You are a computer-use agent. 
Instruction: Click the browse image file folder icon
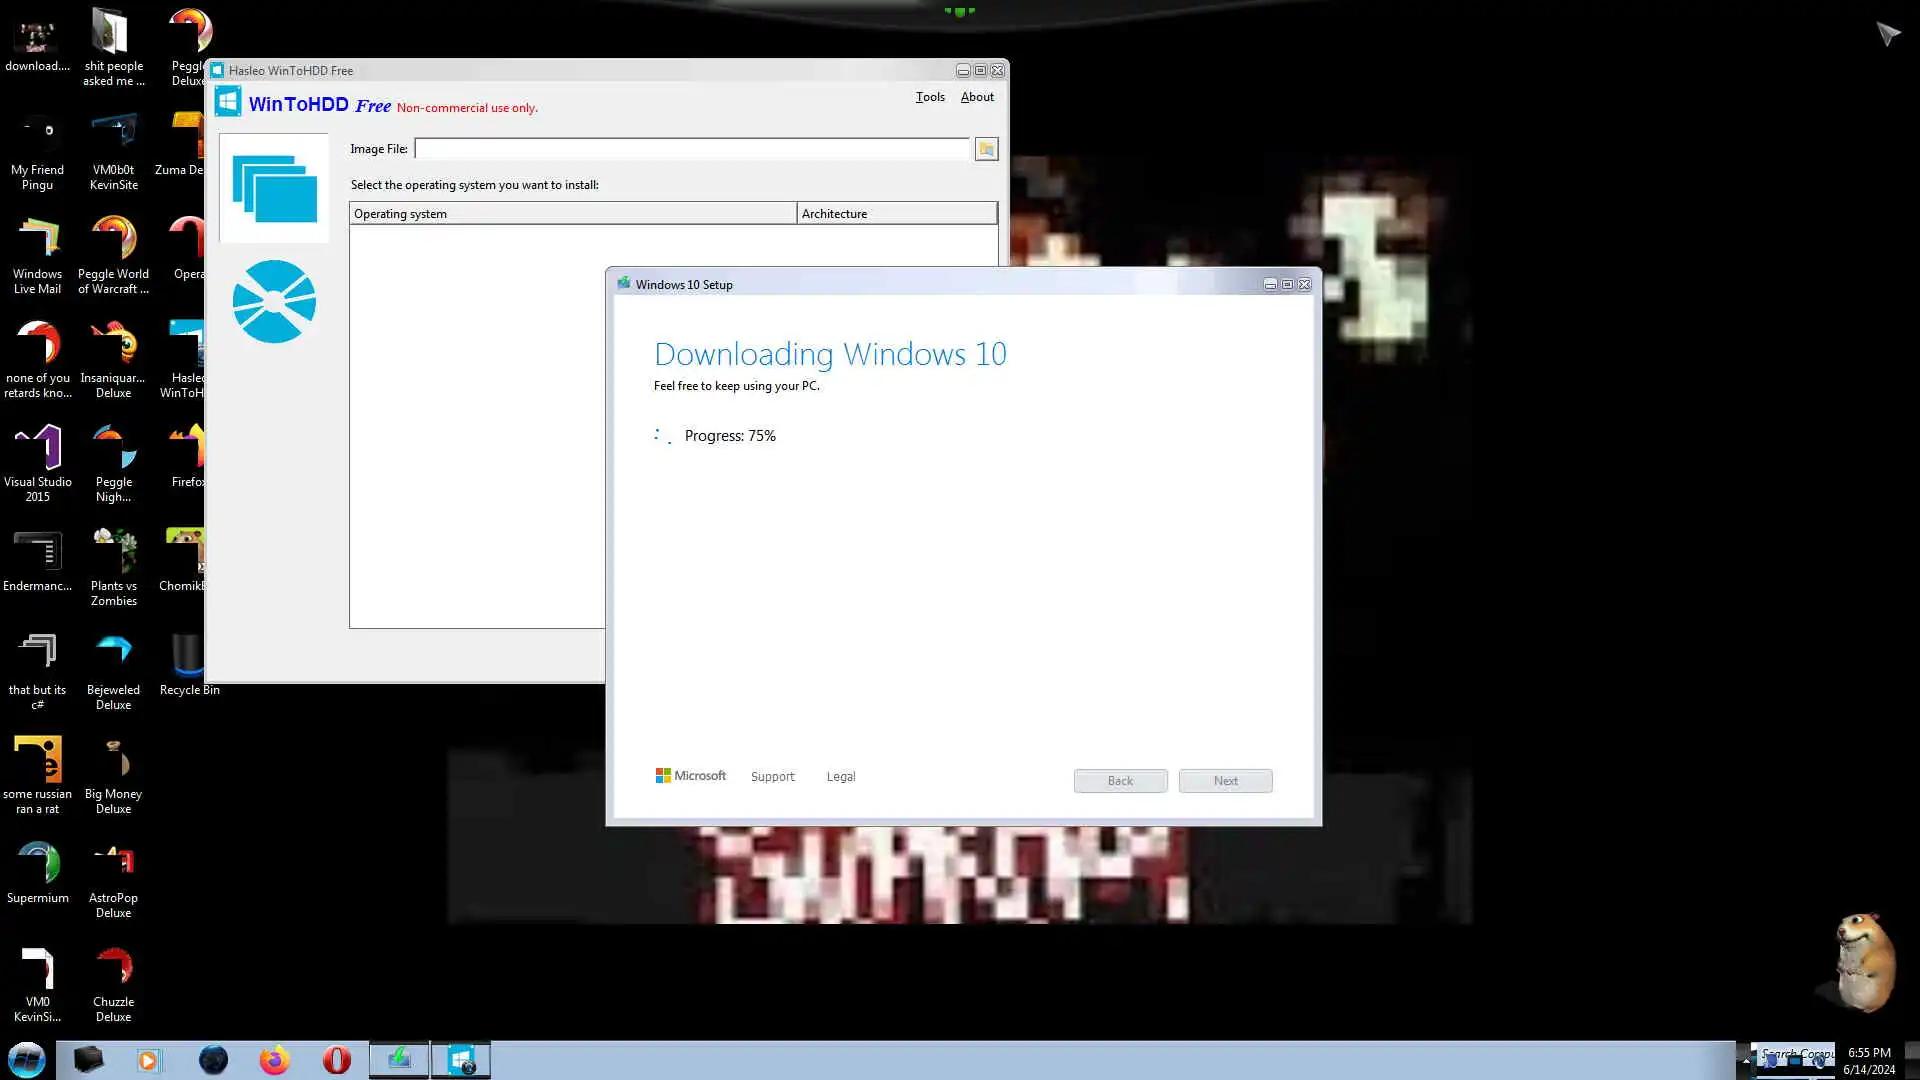tap(986, 149)
